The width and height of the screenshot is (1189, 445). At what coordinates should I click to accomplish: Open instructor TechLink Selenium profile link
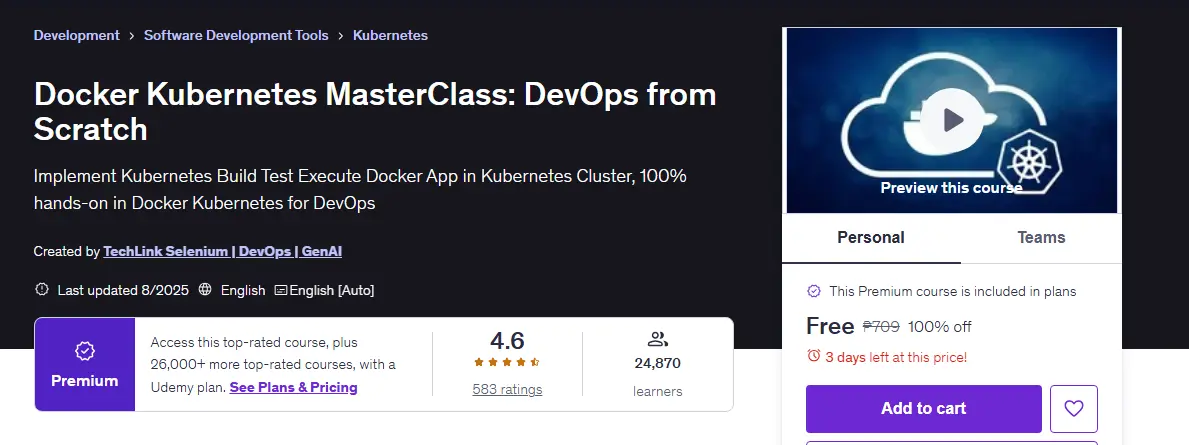click(x=222, y=252)
